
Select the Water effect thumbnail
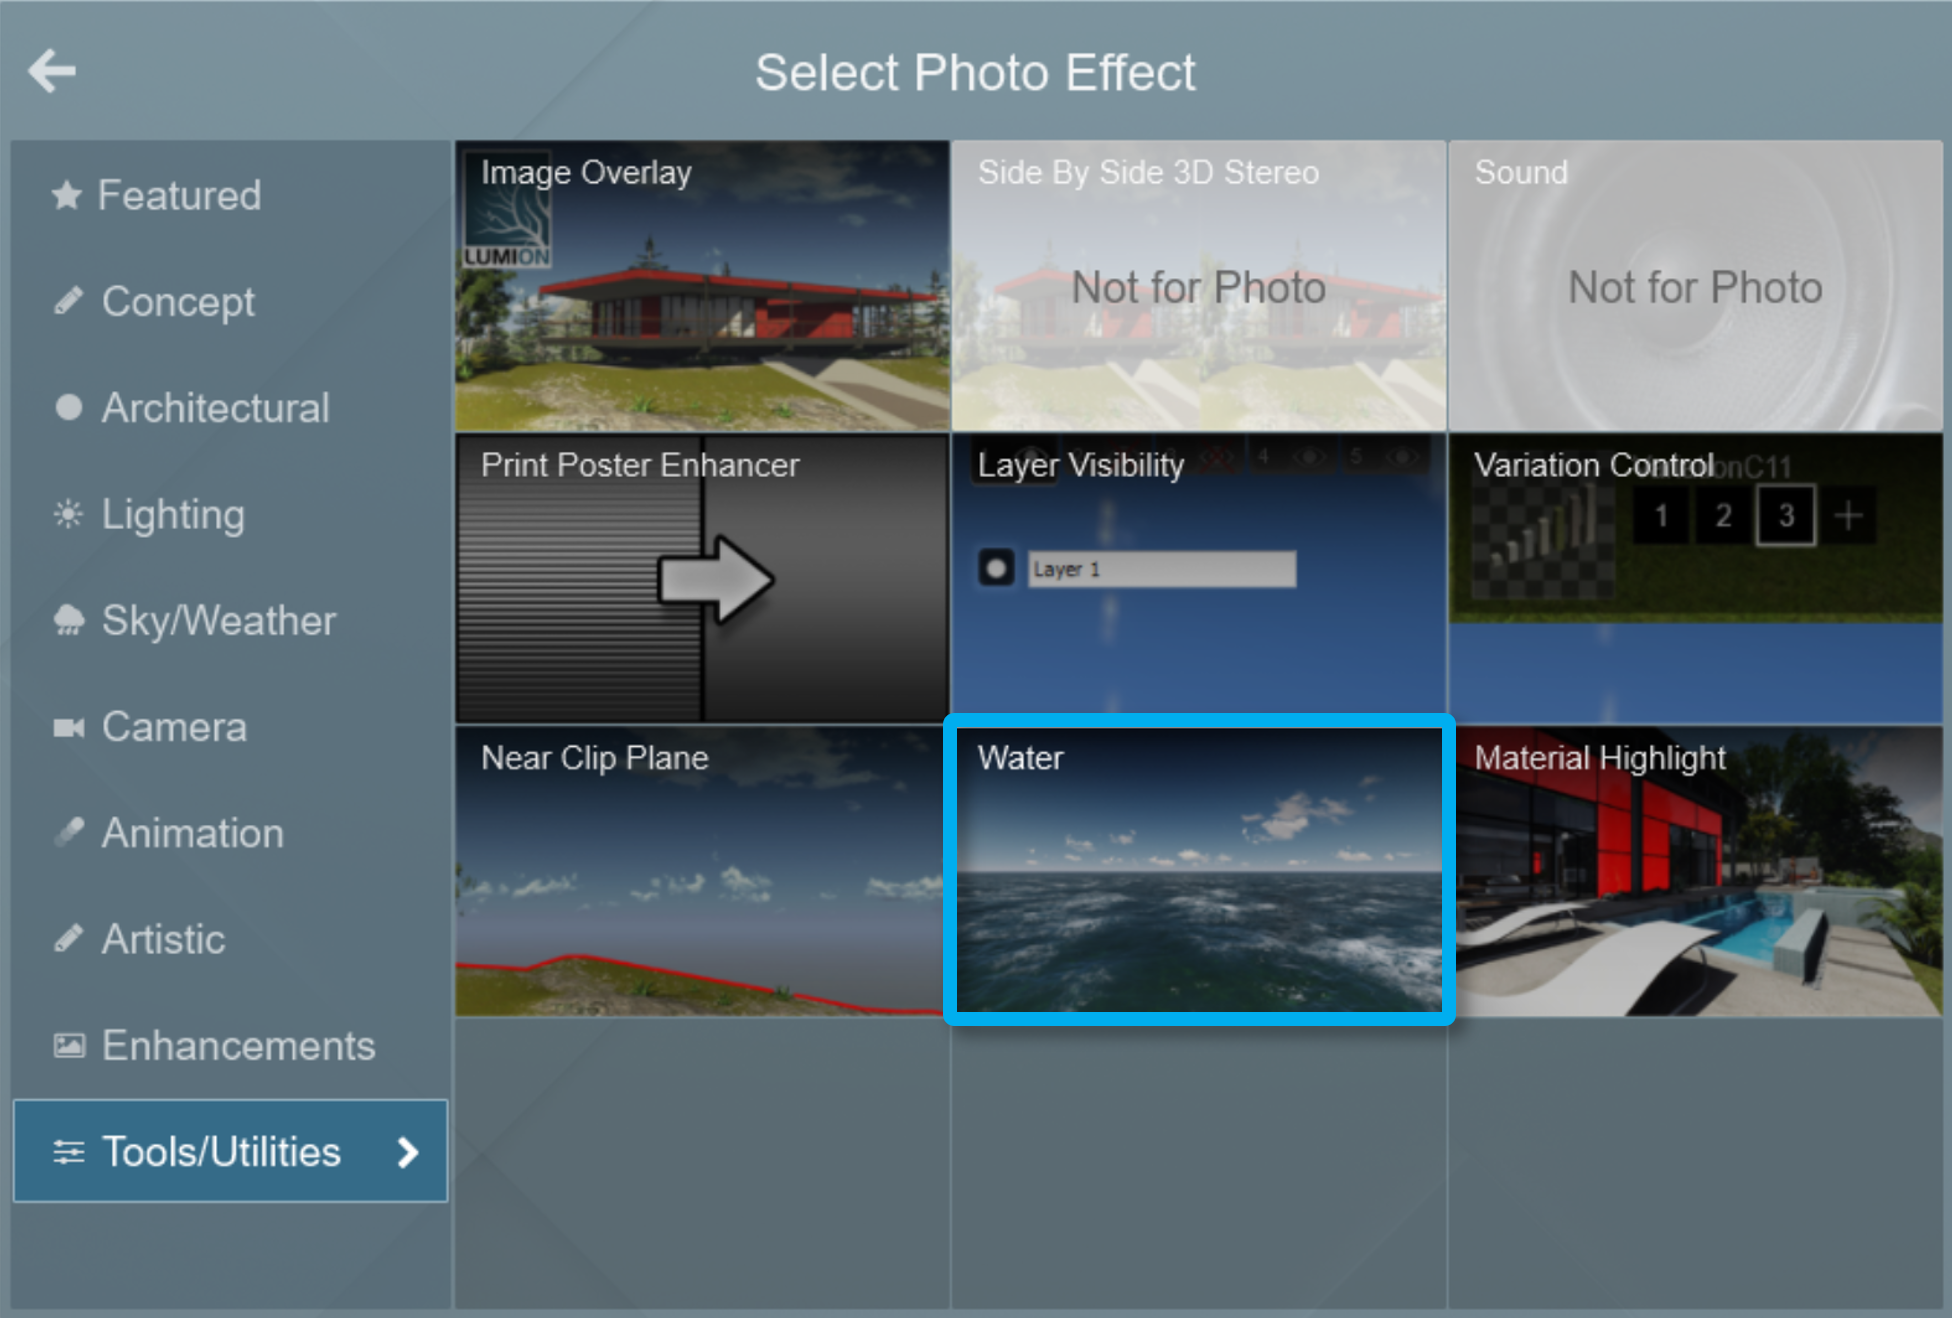pos(1198,870)
